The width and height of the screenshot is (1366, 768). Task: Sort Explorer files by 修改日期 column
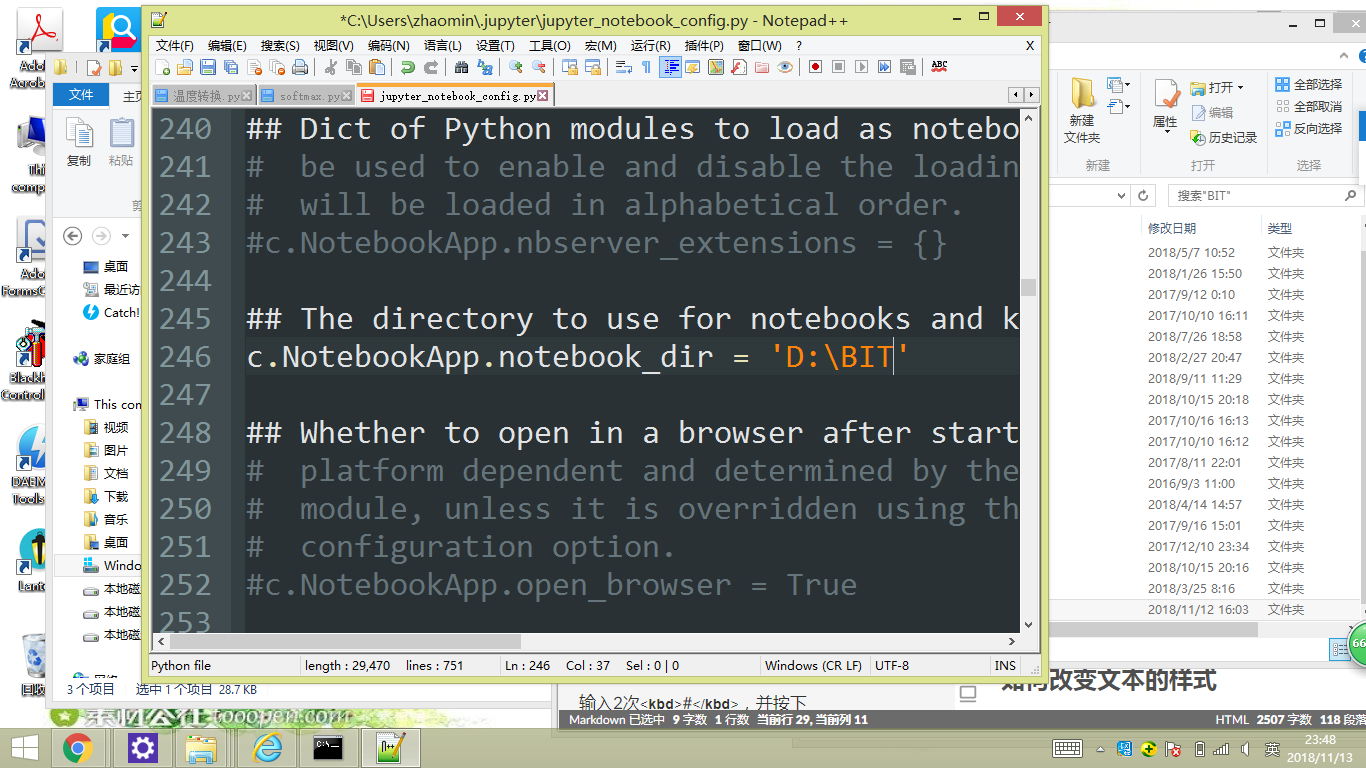[1171, 228]
